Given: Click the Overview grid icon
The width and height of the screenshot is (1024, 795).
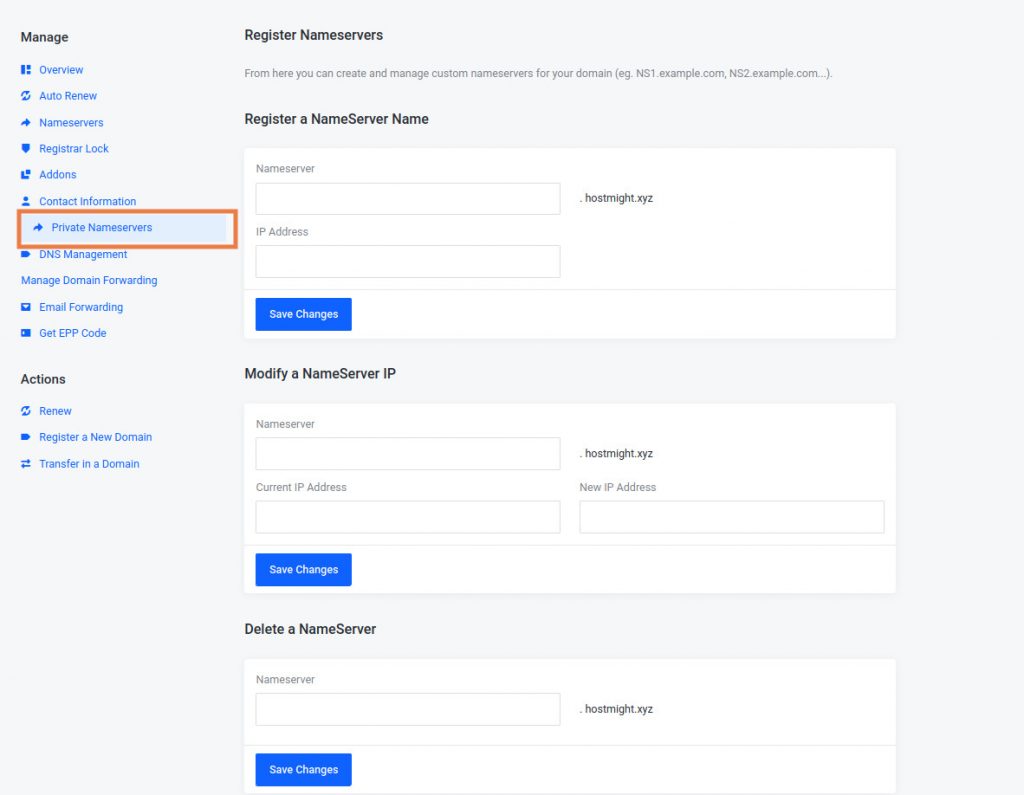Looking at the screenshot, I should [x=25, y=70].
